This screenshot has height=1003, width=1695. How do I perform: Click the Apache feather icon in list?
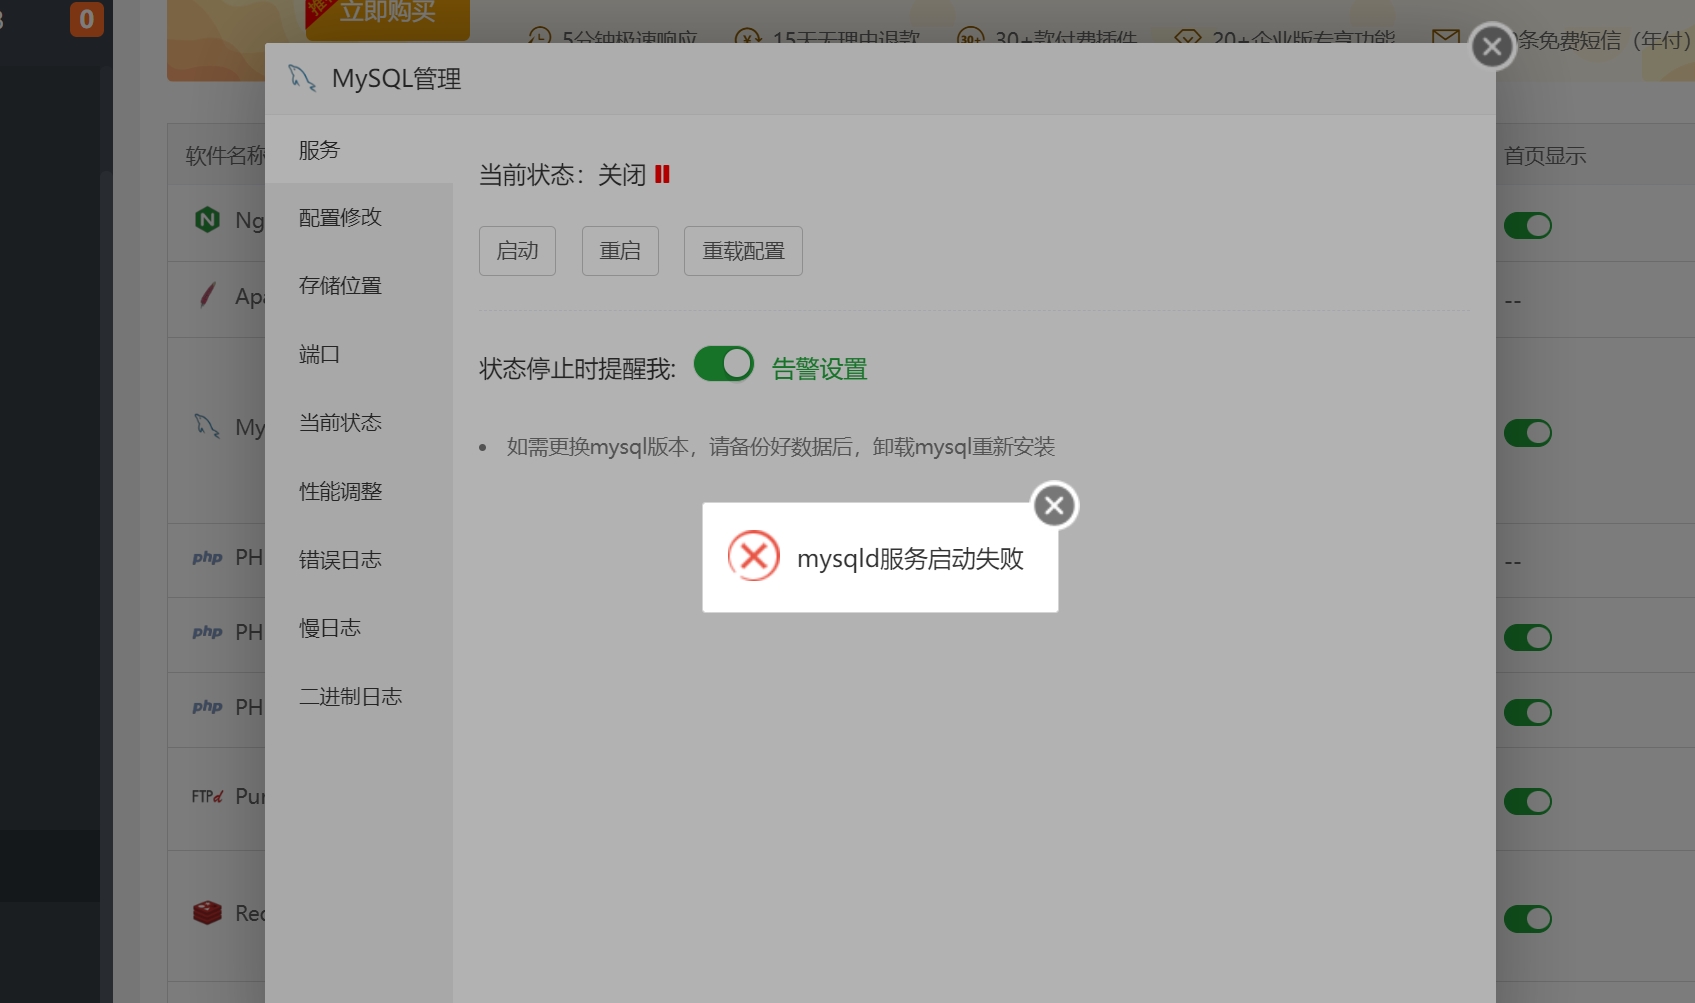click(x=207, y=295)
